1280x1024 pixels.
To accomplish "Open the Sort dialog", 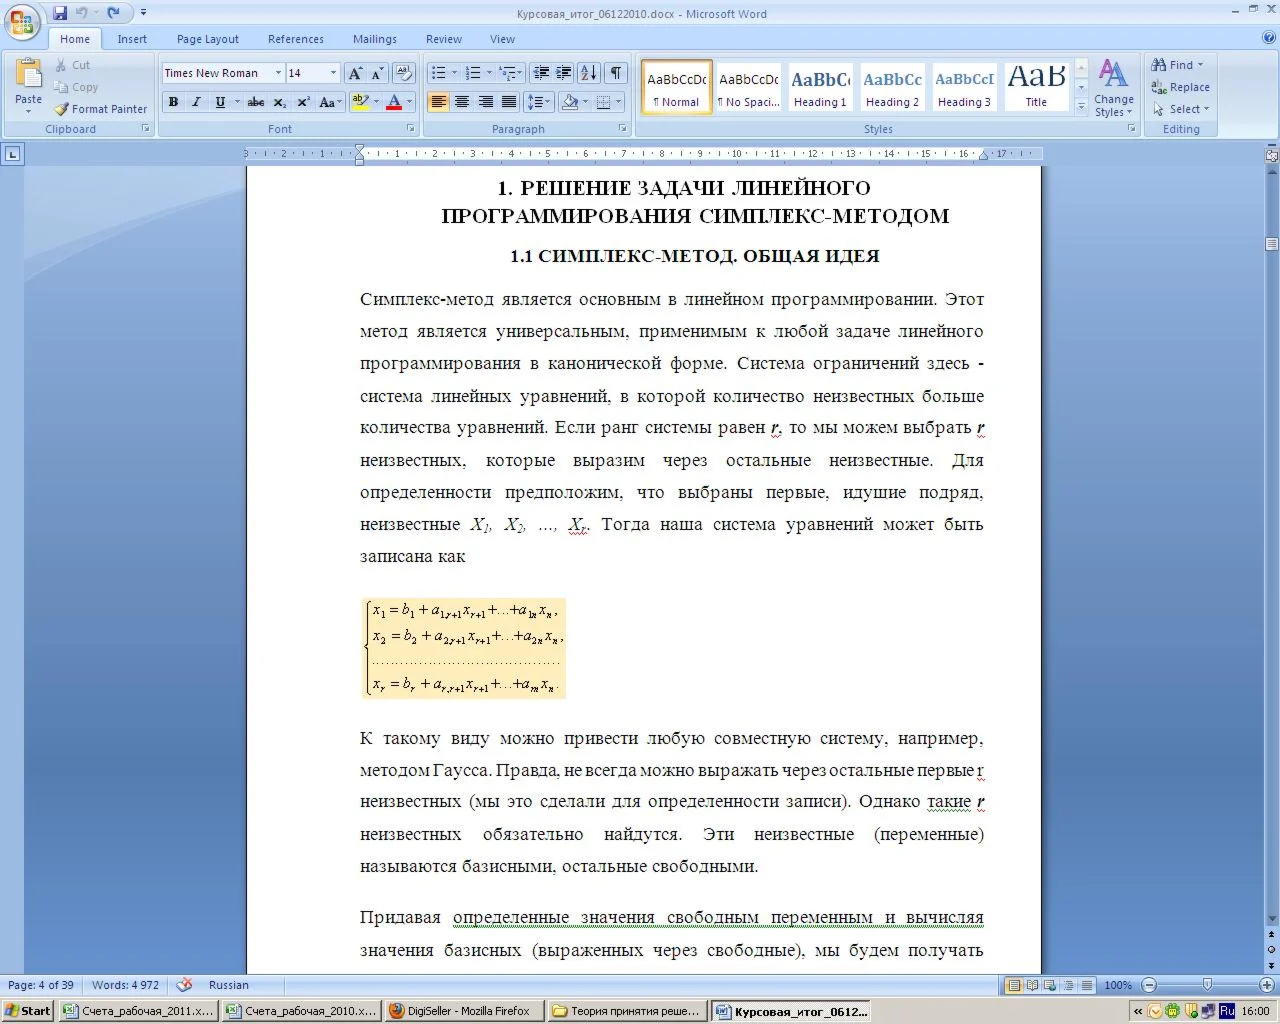I will click(x=589, y=73).
